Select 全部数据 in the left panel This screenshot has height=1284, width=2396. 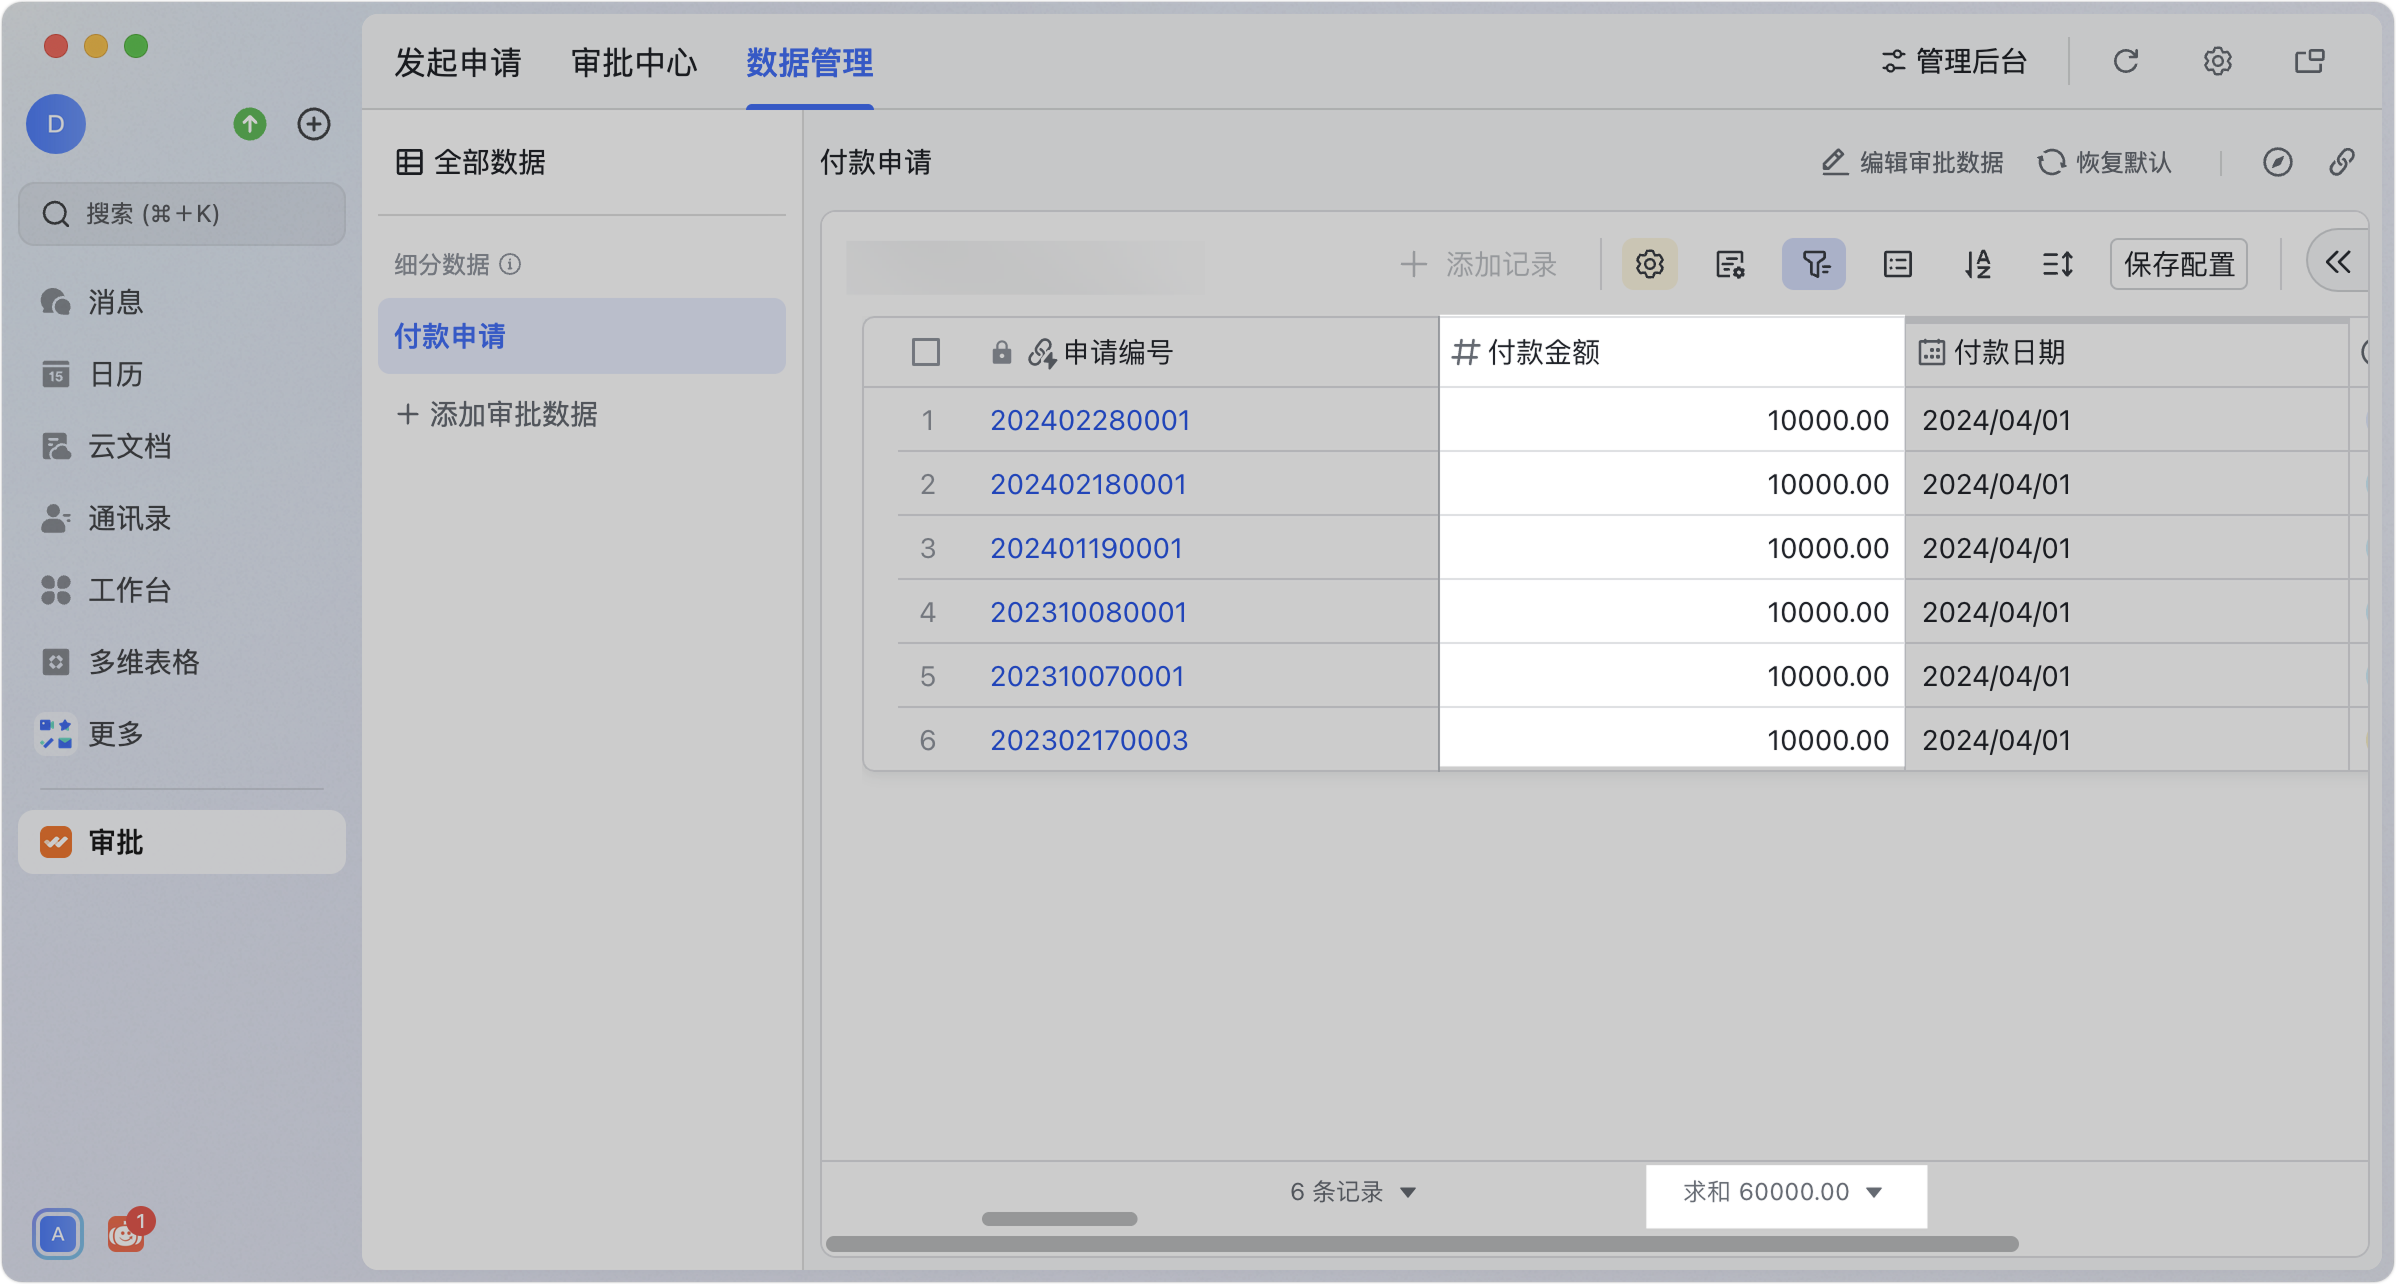pos(471,162)
